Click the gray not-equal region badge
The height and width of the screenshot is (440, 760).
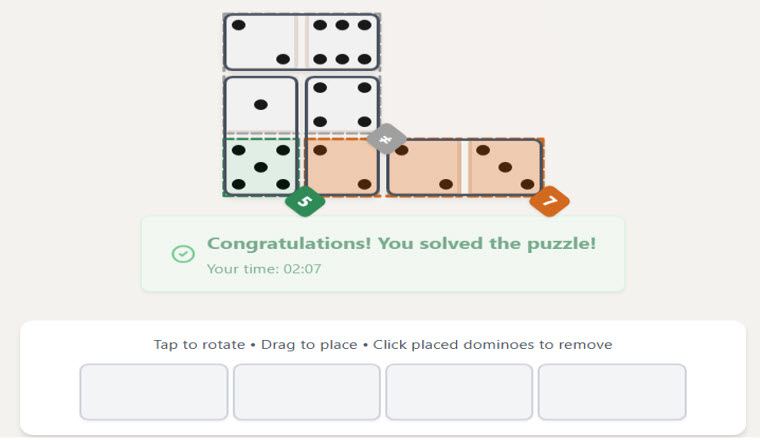(386, 138)
